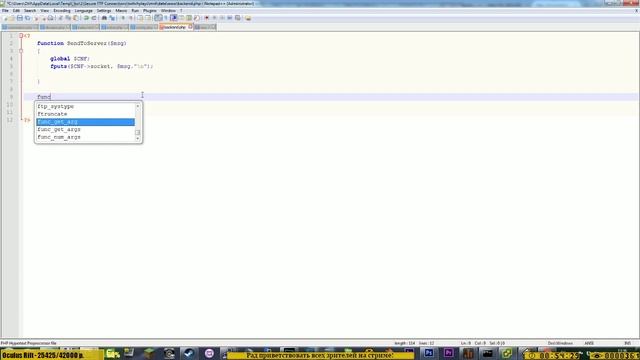Click 'PHP Hypertext Preprocessor file' status text
This screenshot has width=640, height=360.
coord(29,343)
